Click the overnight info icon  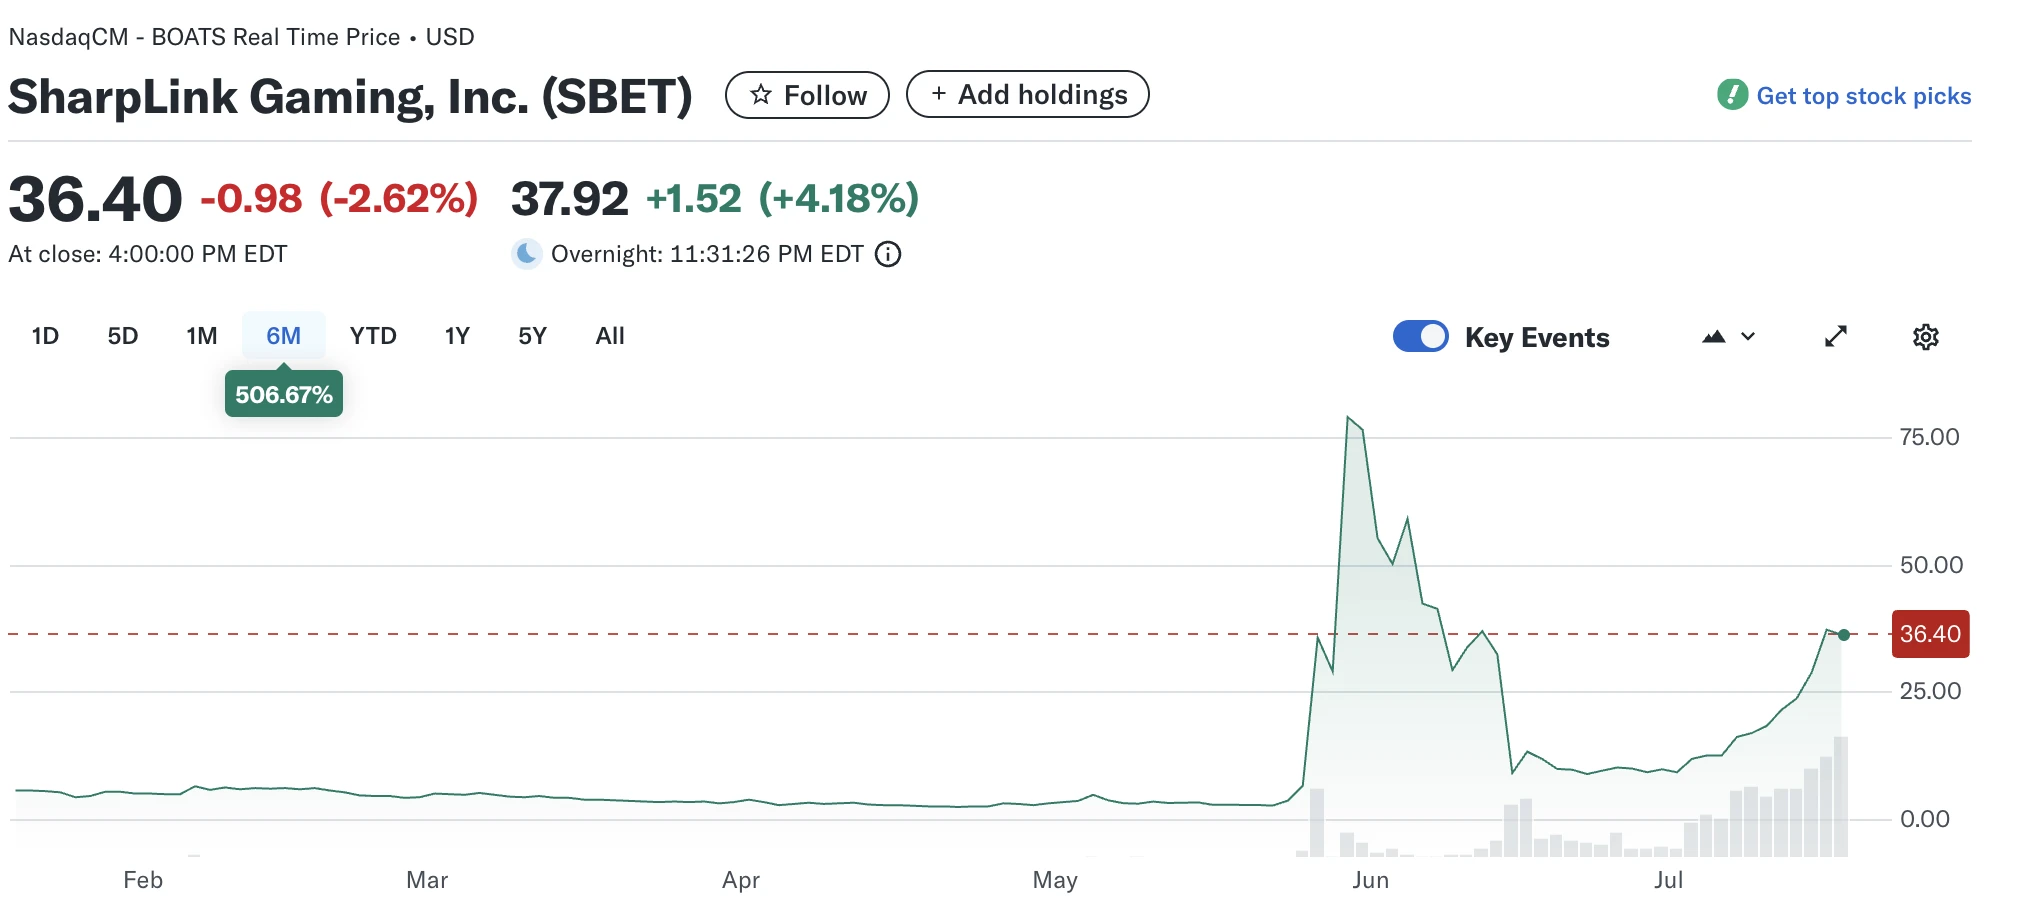tap(888, 254)
